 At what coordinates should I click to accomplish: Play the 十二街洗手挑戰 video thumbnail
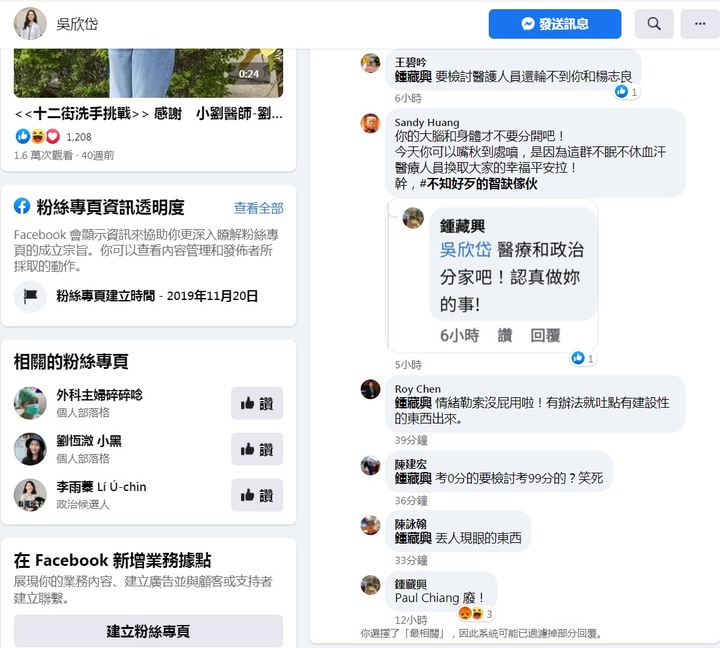click(148, 73)
